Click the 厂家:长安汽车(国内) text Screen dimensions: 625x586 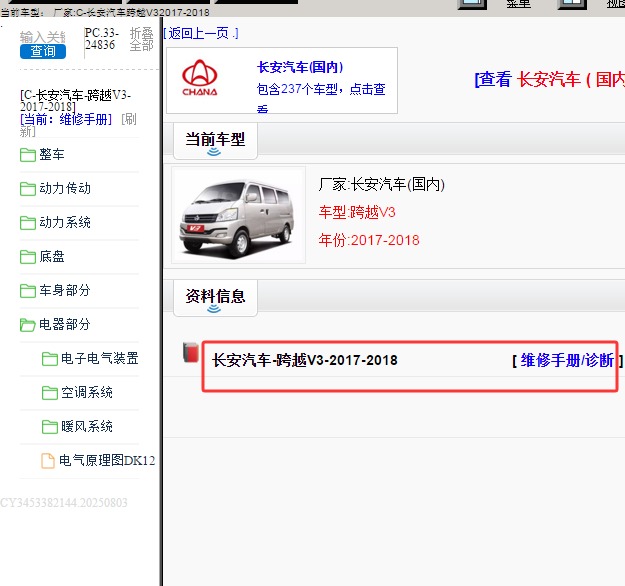(x=381, y=184)
